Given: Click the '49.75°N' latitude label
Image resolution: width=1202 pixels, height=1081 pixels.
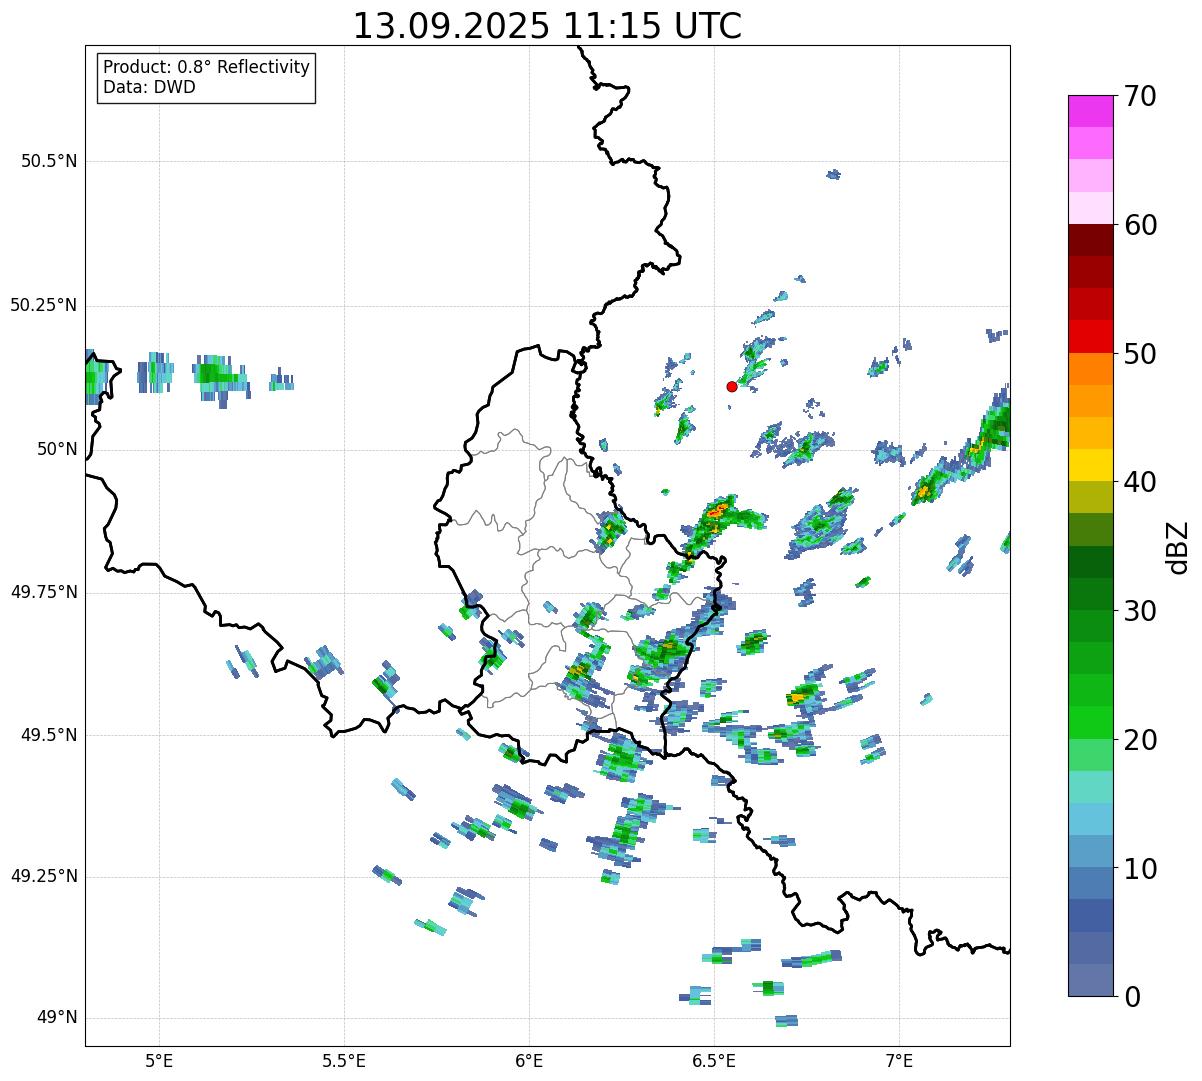Looking at the screenshot, I should [x=44, y=592].
